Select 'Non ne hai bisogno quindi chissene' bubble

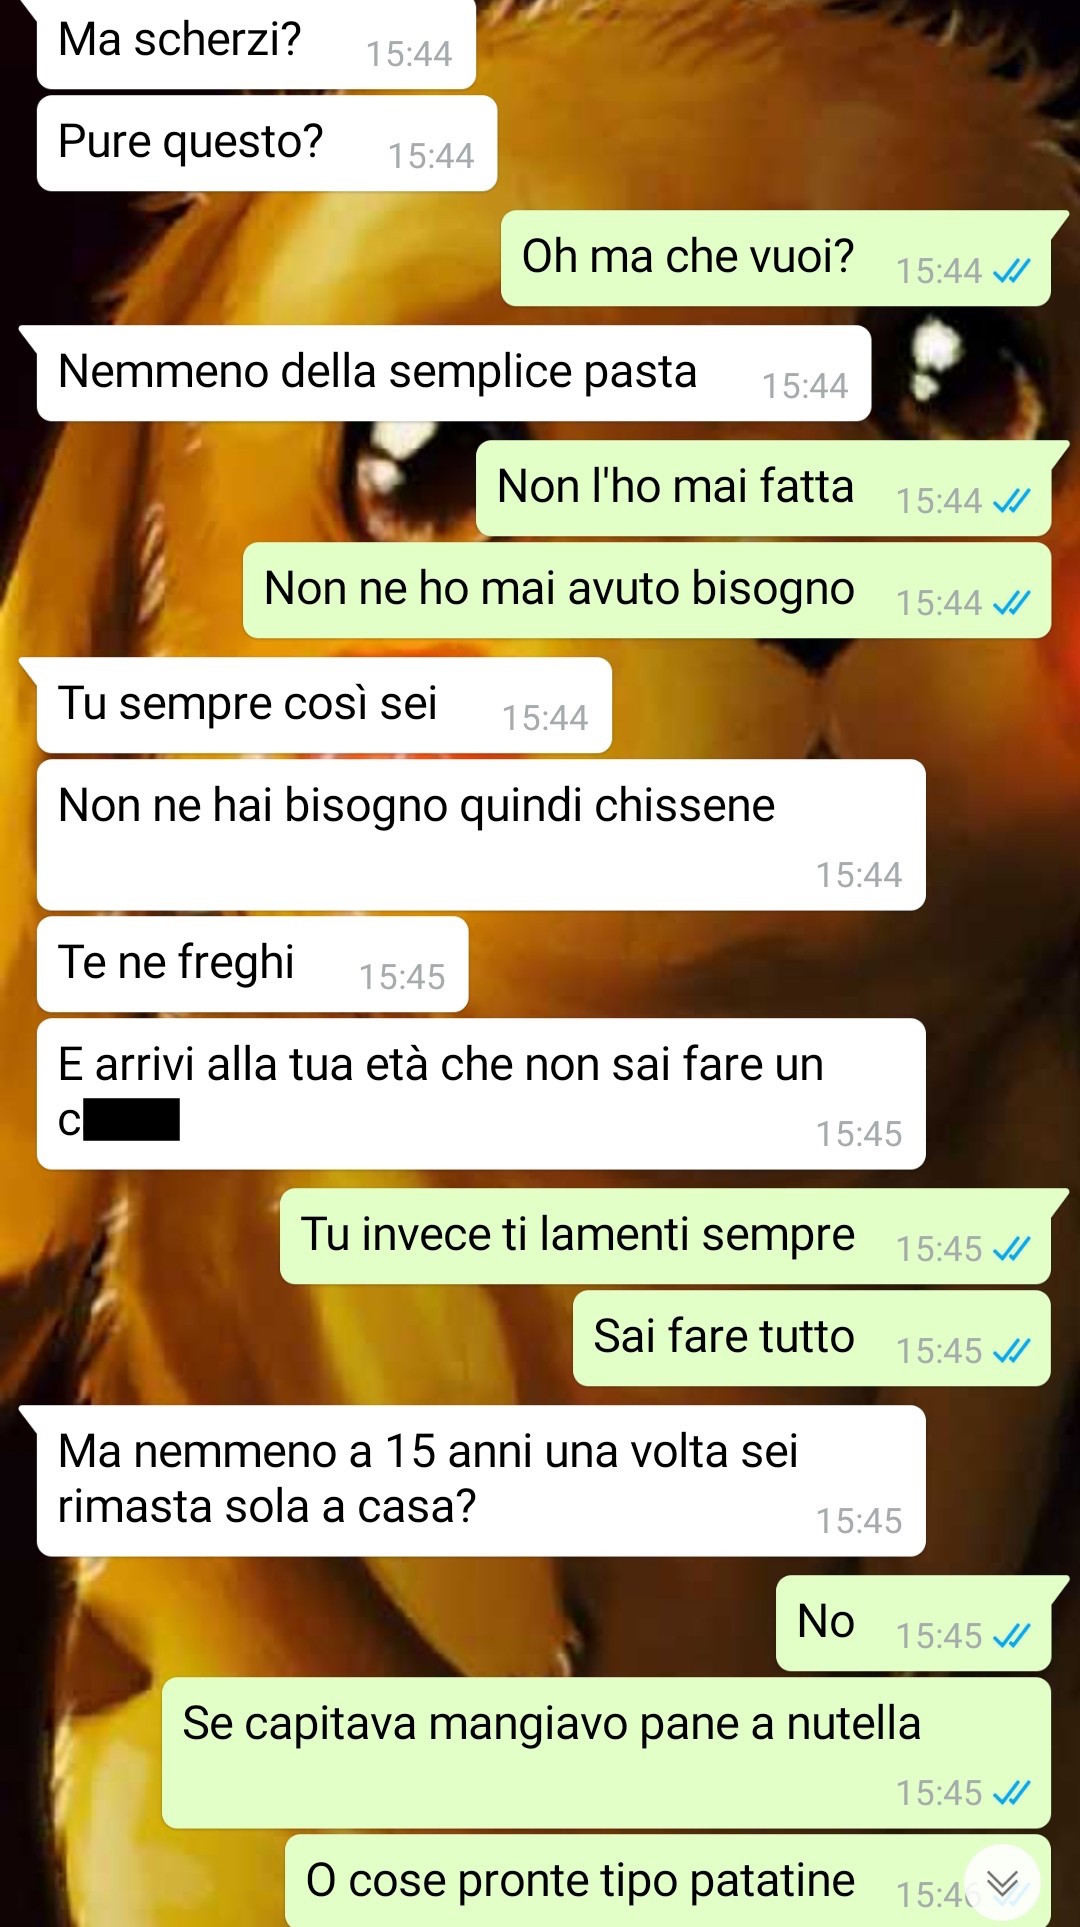tap(481, 835)
